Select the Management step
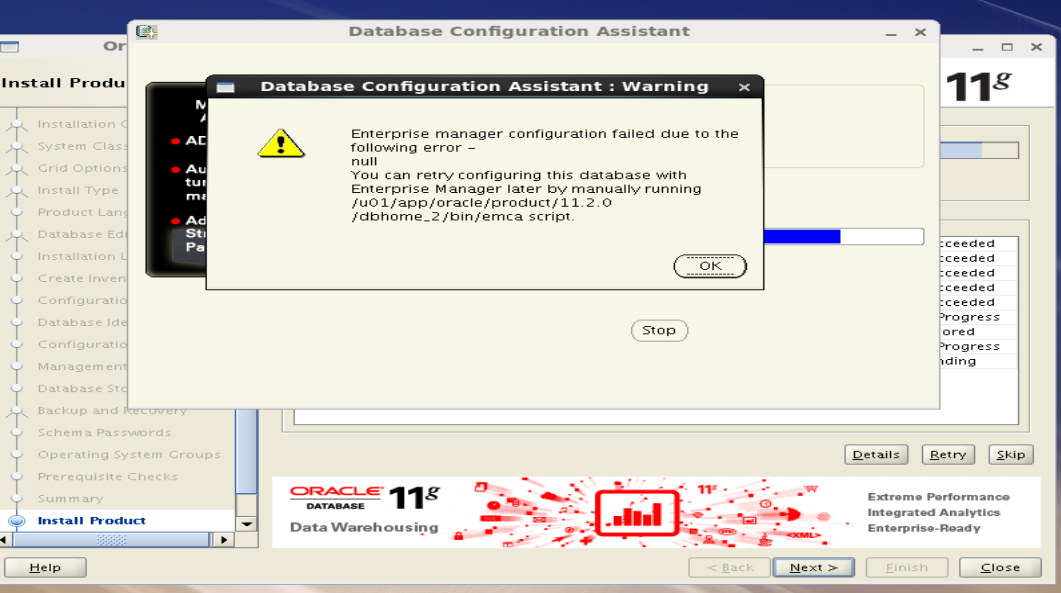The width and height of the screenshot is (1061, 593). (x=82, y=366)
